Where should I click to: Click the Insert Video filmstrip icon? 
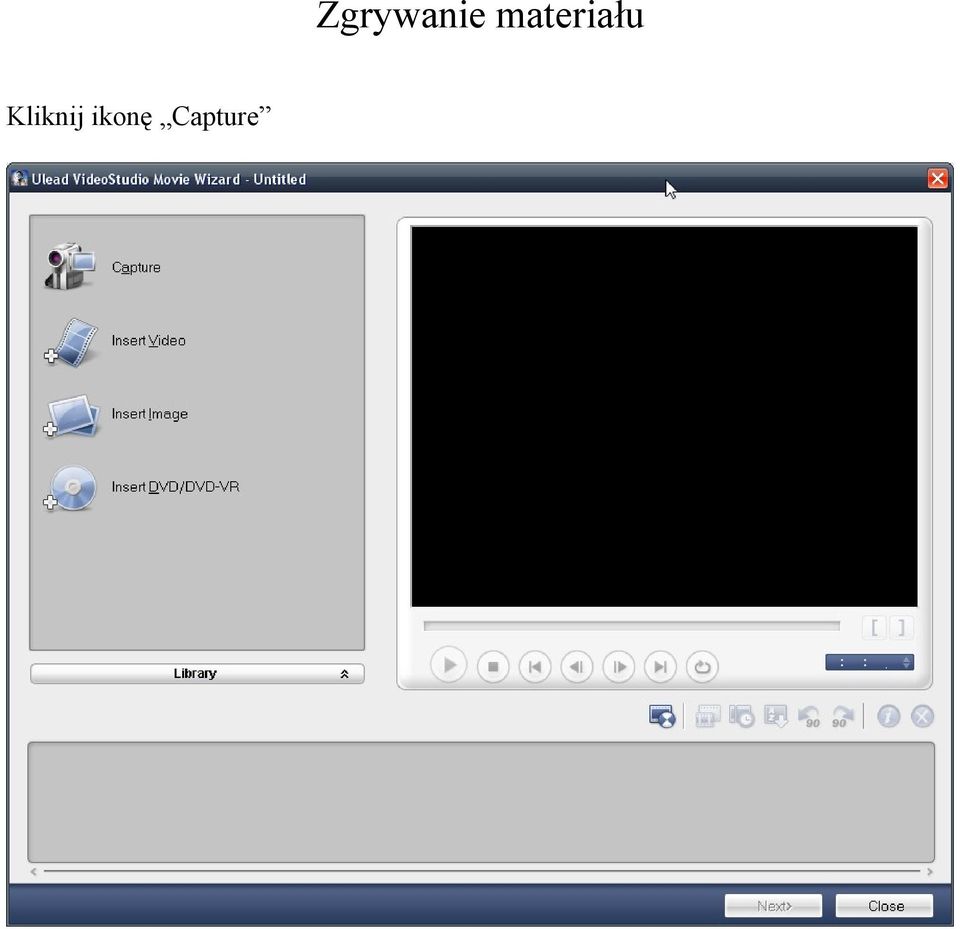(71, 342)
